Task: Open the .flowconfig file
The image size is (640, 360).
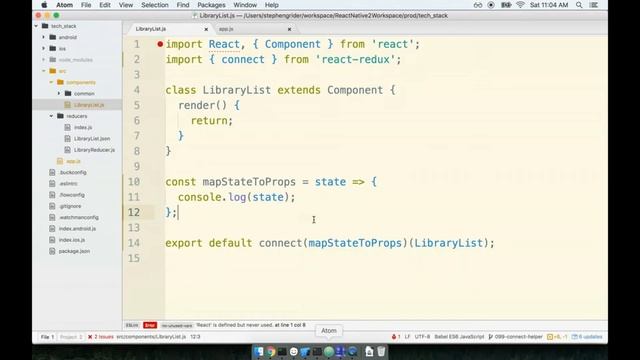Action: [72, 195]
